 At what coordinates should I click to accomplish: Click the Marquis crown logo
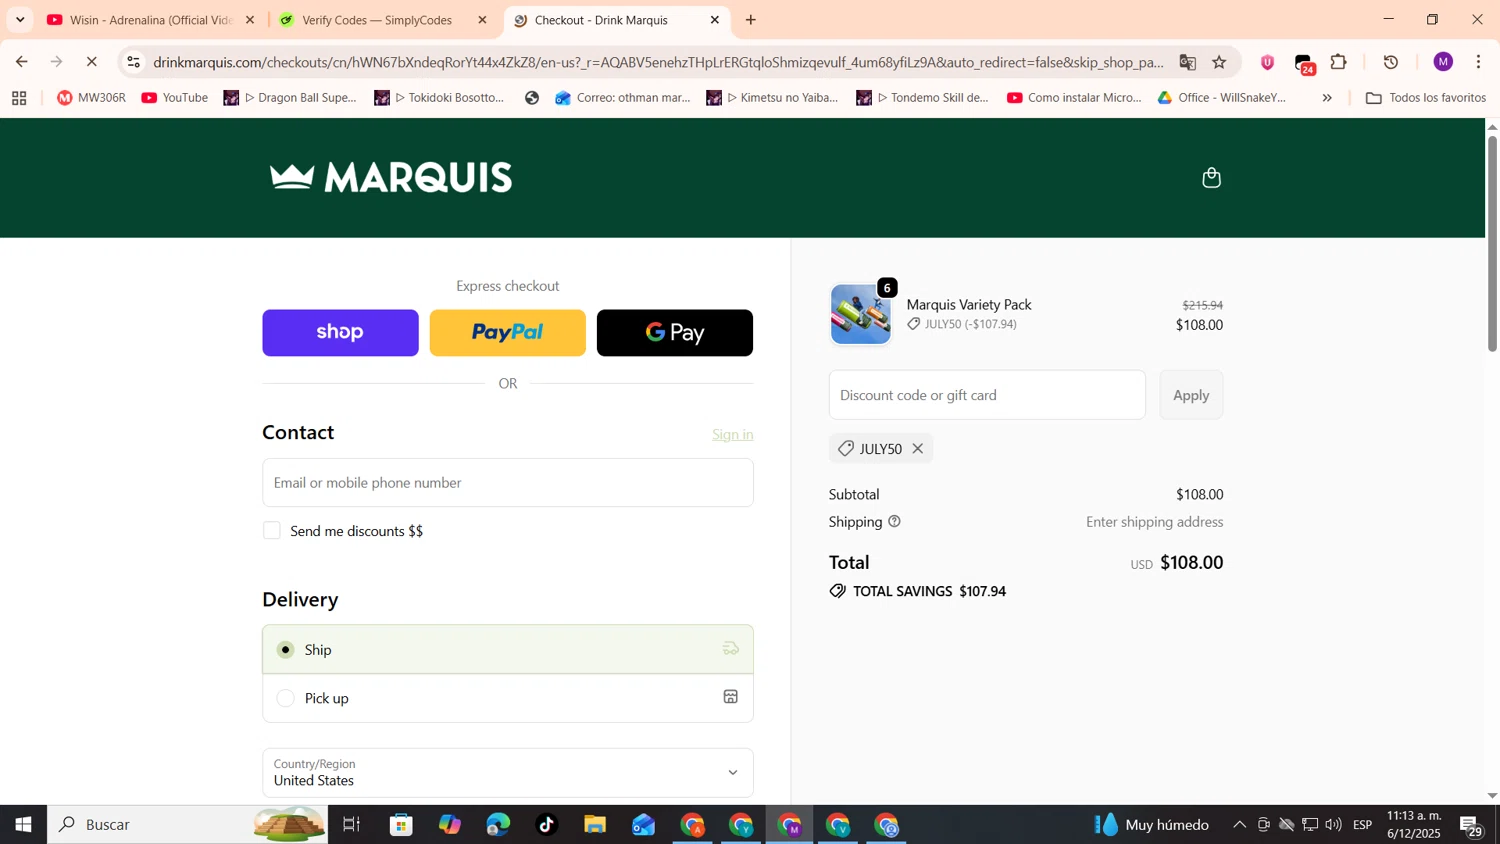(391, 178)
